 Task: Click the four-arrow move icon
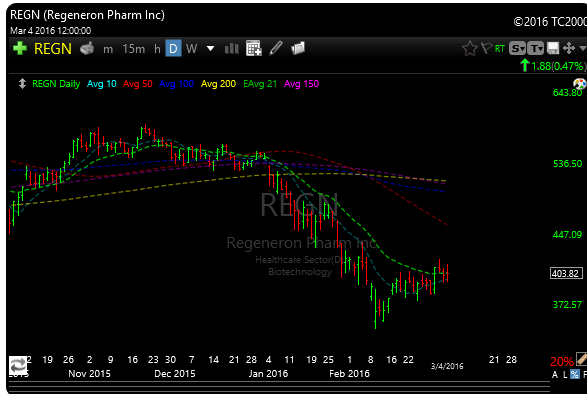(569, 48)
